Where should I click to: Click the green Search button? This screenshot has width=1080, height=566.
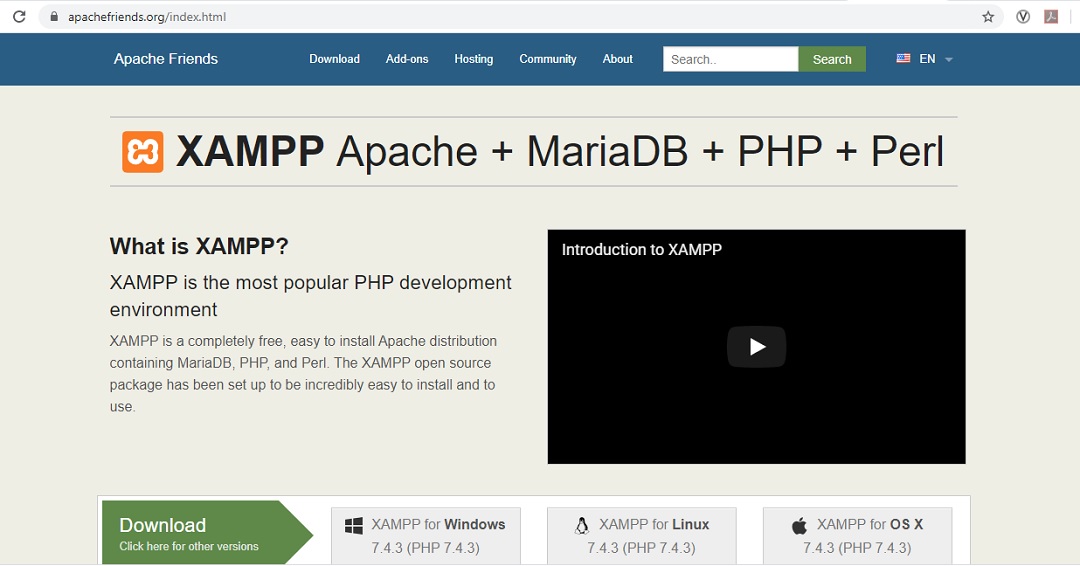832,59
